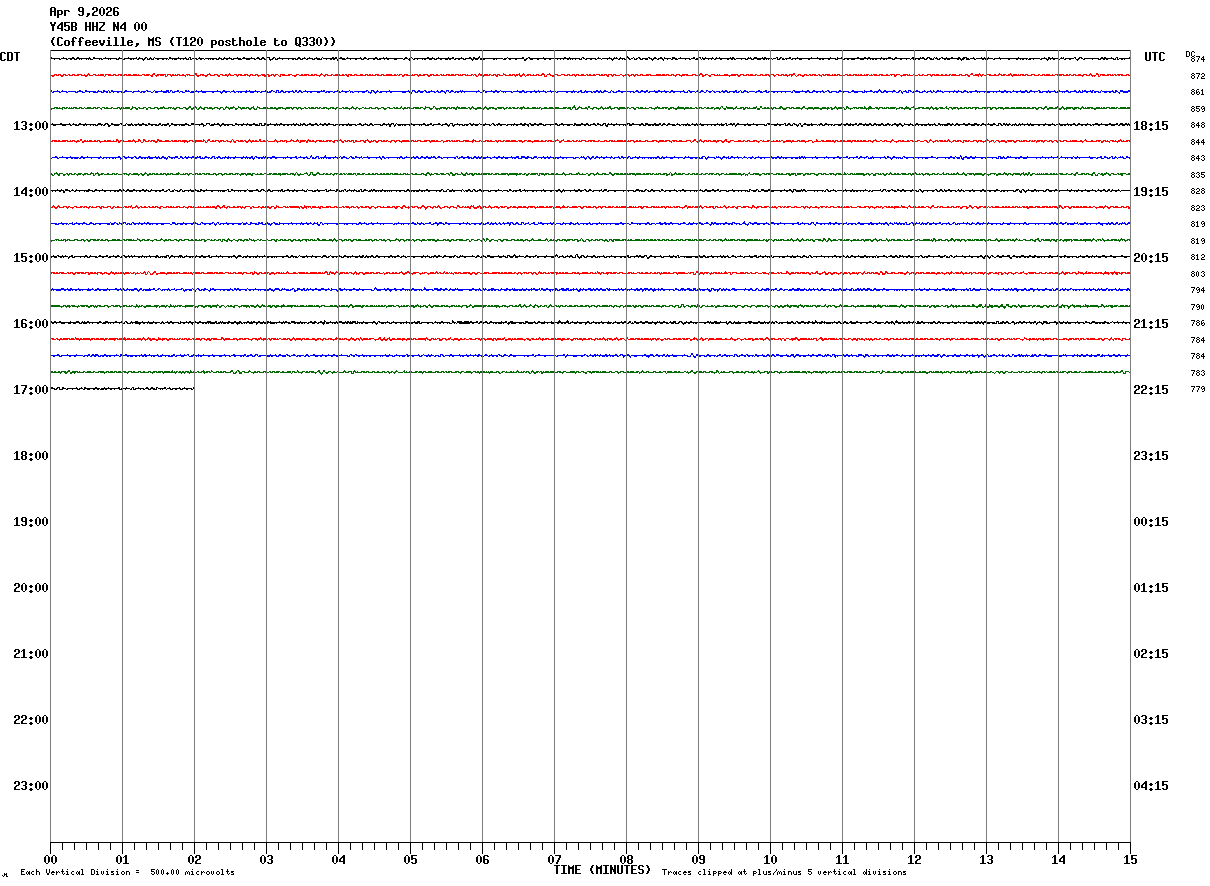This screenshot has height=886, width=1210.
Task: Click the 'TIME (MINUTES)' axis title
Action: 602,870
